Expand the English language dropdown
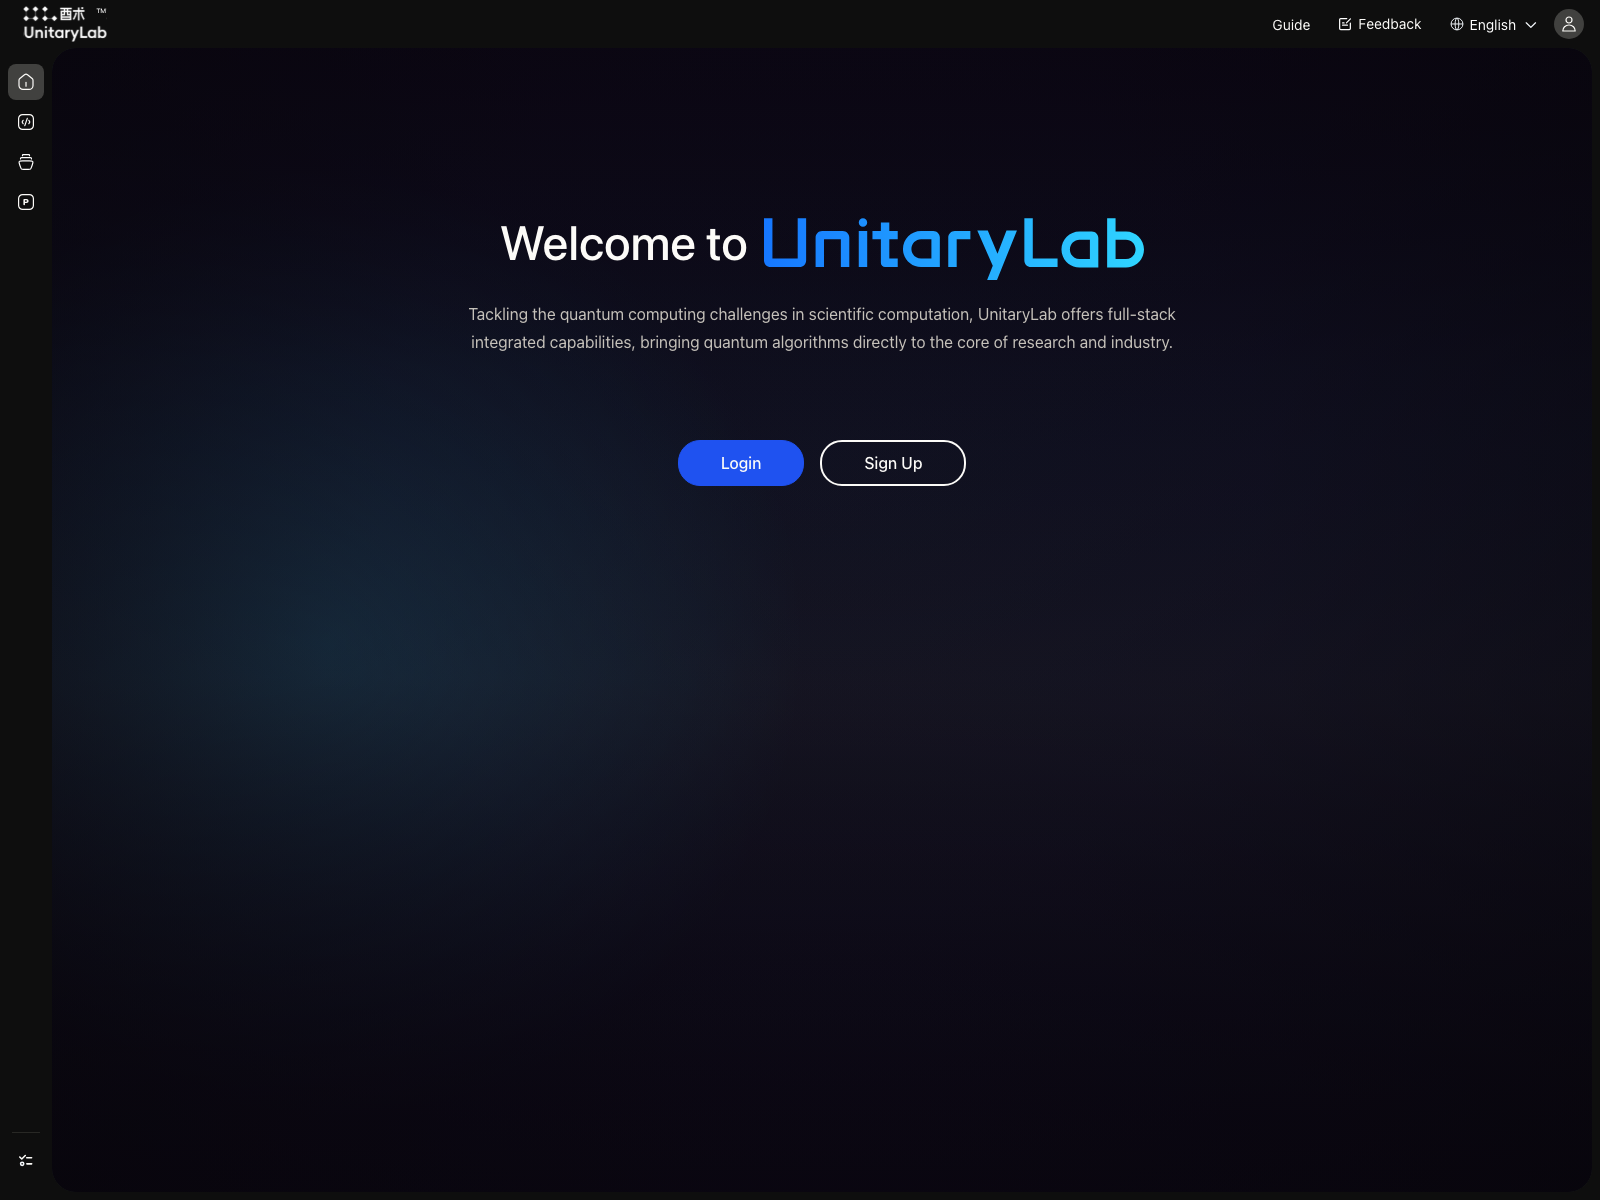This screenshot has width=1600, height=1200. pos(1493,25)
